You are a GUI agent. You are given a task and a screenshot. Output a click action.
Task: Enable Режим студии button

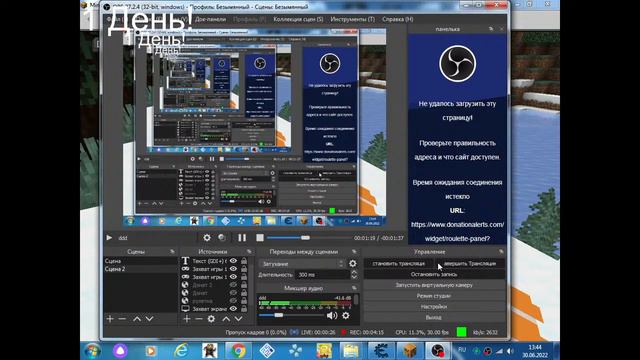[x=434, y=296]
